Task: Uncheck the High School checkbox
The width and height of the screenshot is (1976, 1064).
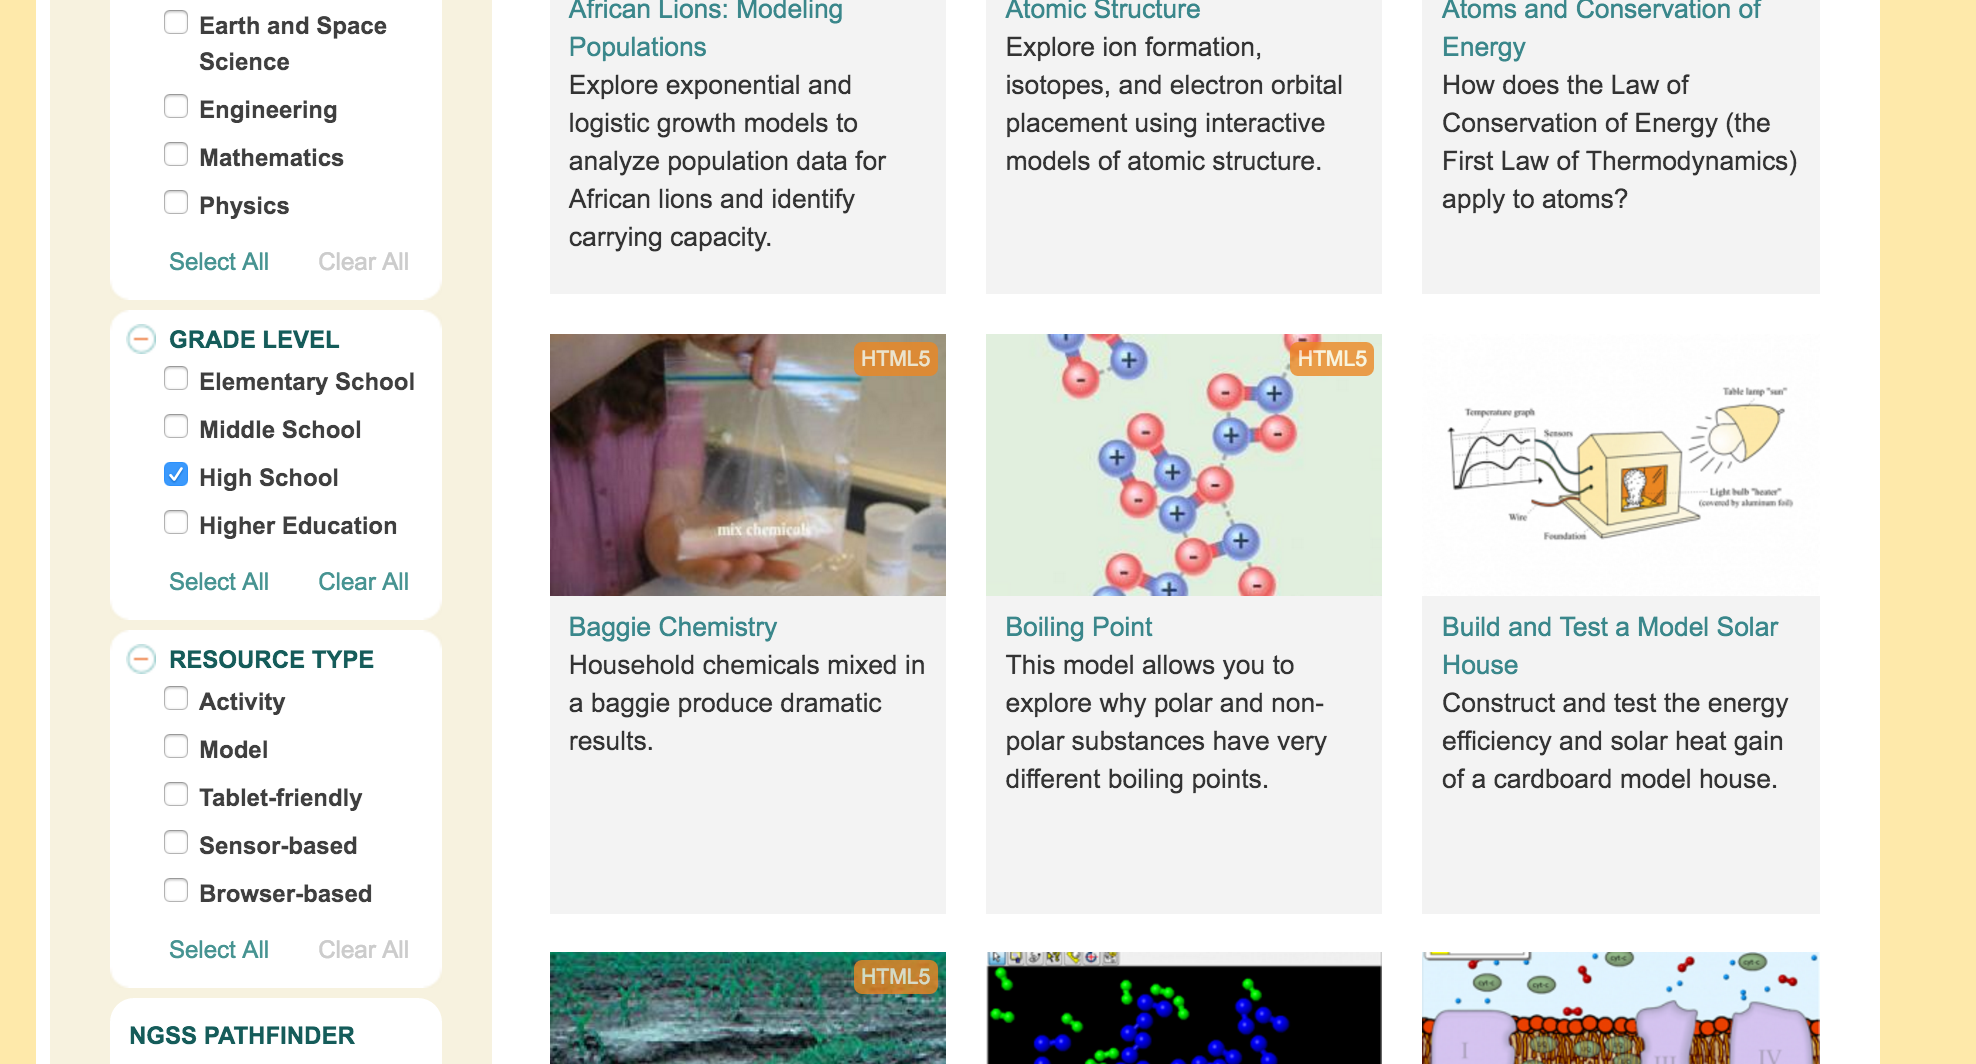Action: (176, 475)
